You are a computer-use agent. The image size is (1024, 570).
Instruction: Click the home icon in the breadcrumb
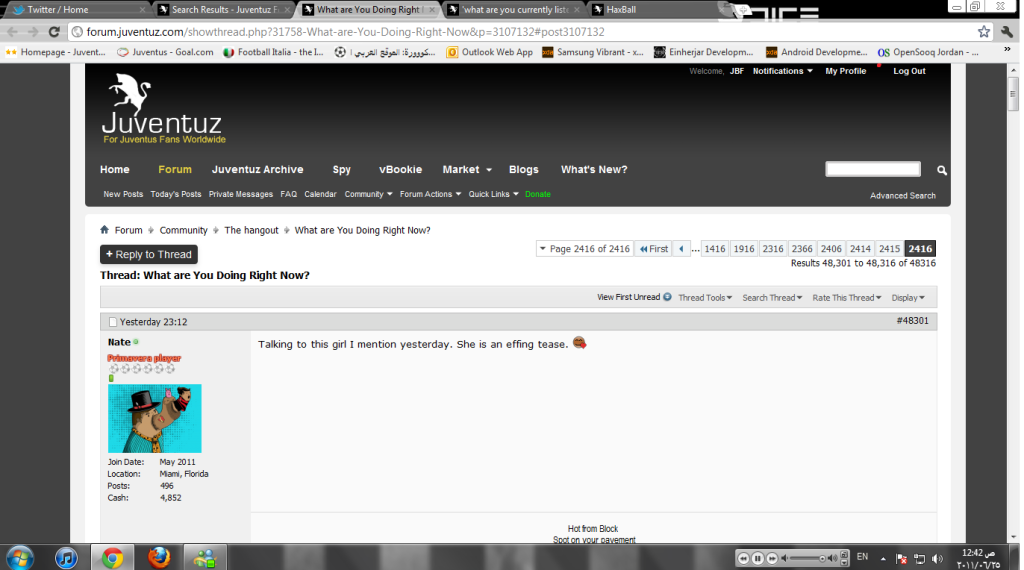pos(104,230)
